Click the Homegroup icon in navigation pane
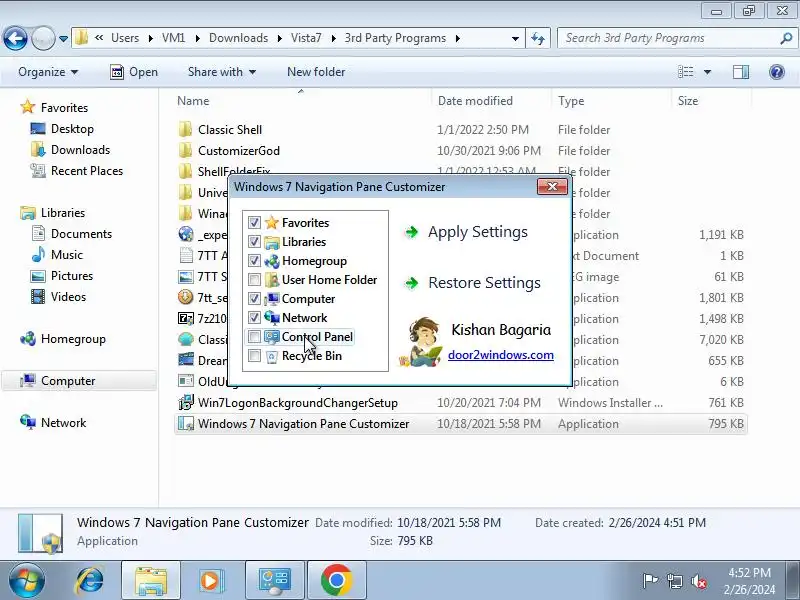The image size is (800, 600). click(x=28, y=339)
